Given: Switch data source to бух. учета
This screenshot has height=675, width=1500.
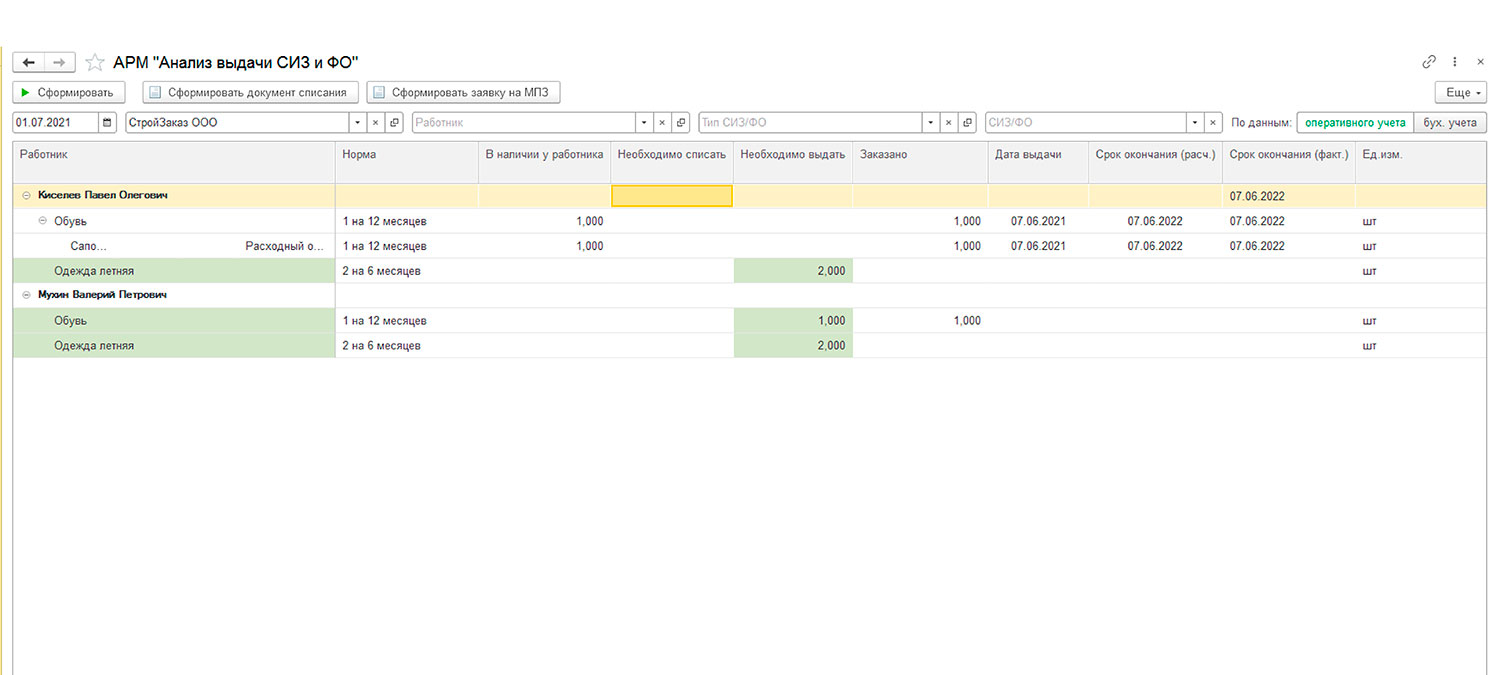Looking at the screenshot, I should [x=1450, y=123].
